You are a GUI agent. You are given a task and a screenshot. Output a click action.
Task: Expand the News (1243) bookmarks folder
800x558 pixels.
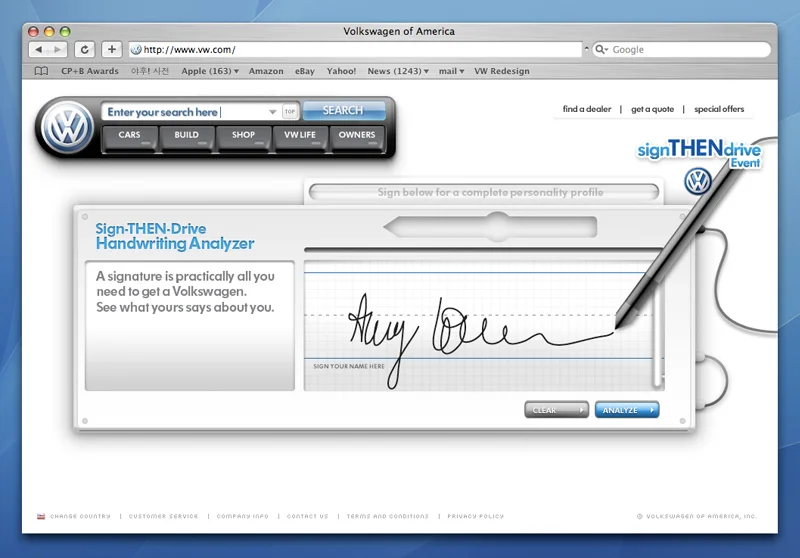[398, 71]
